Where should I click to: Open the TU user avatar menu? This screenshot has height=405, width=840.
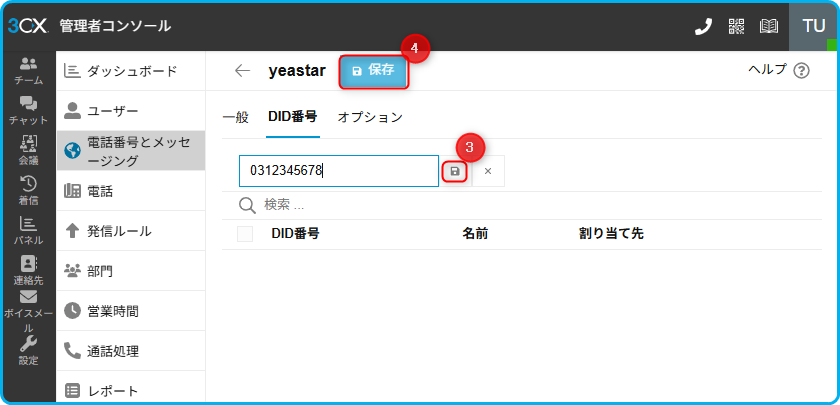(813, 26)
